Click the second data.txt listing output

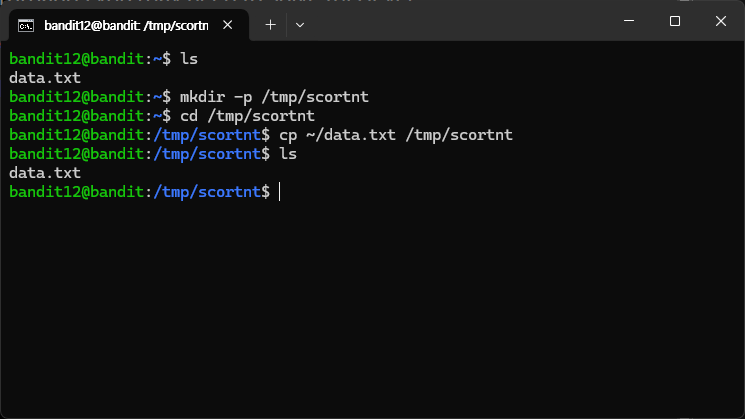[45, 173]
